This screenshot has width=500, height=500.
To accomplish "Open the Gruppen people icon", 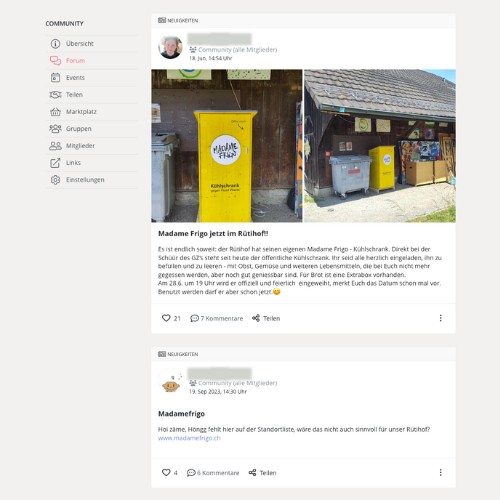I will [55, 129].
